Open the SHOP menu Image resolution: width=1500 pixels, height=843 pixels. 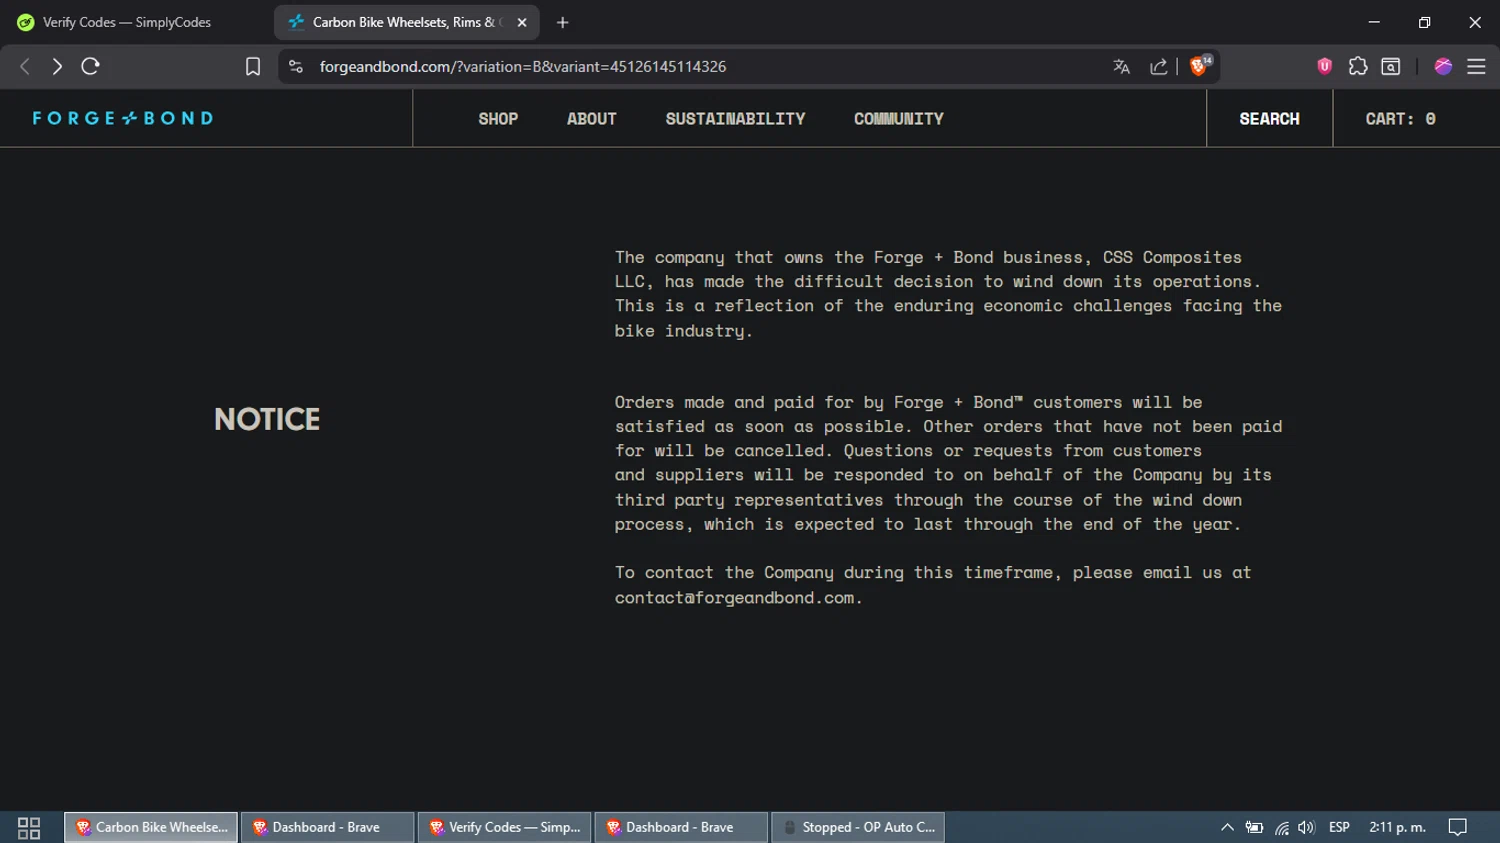pos(498,119)
